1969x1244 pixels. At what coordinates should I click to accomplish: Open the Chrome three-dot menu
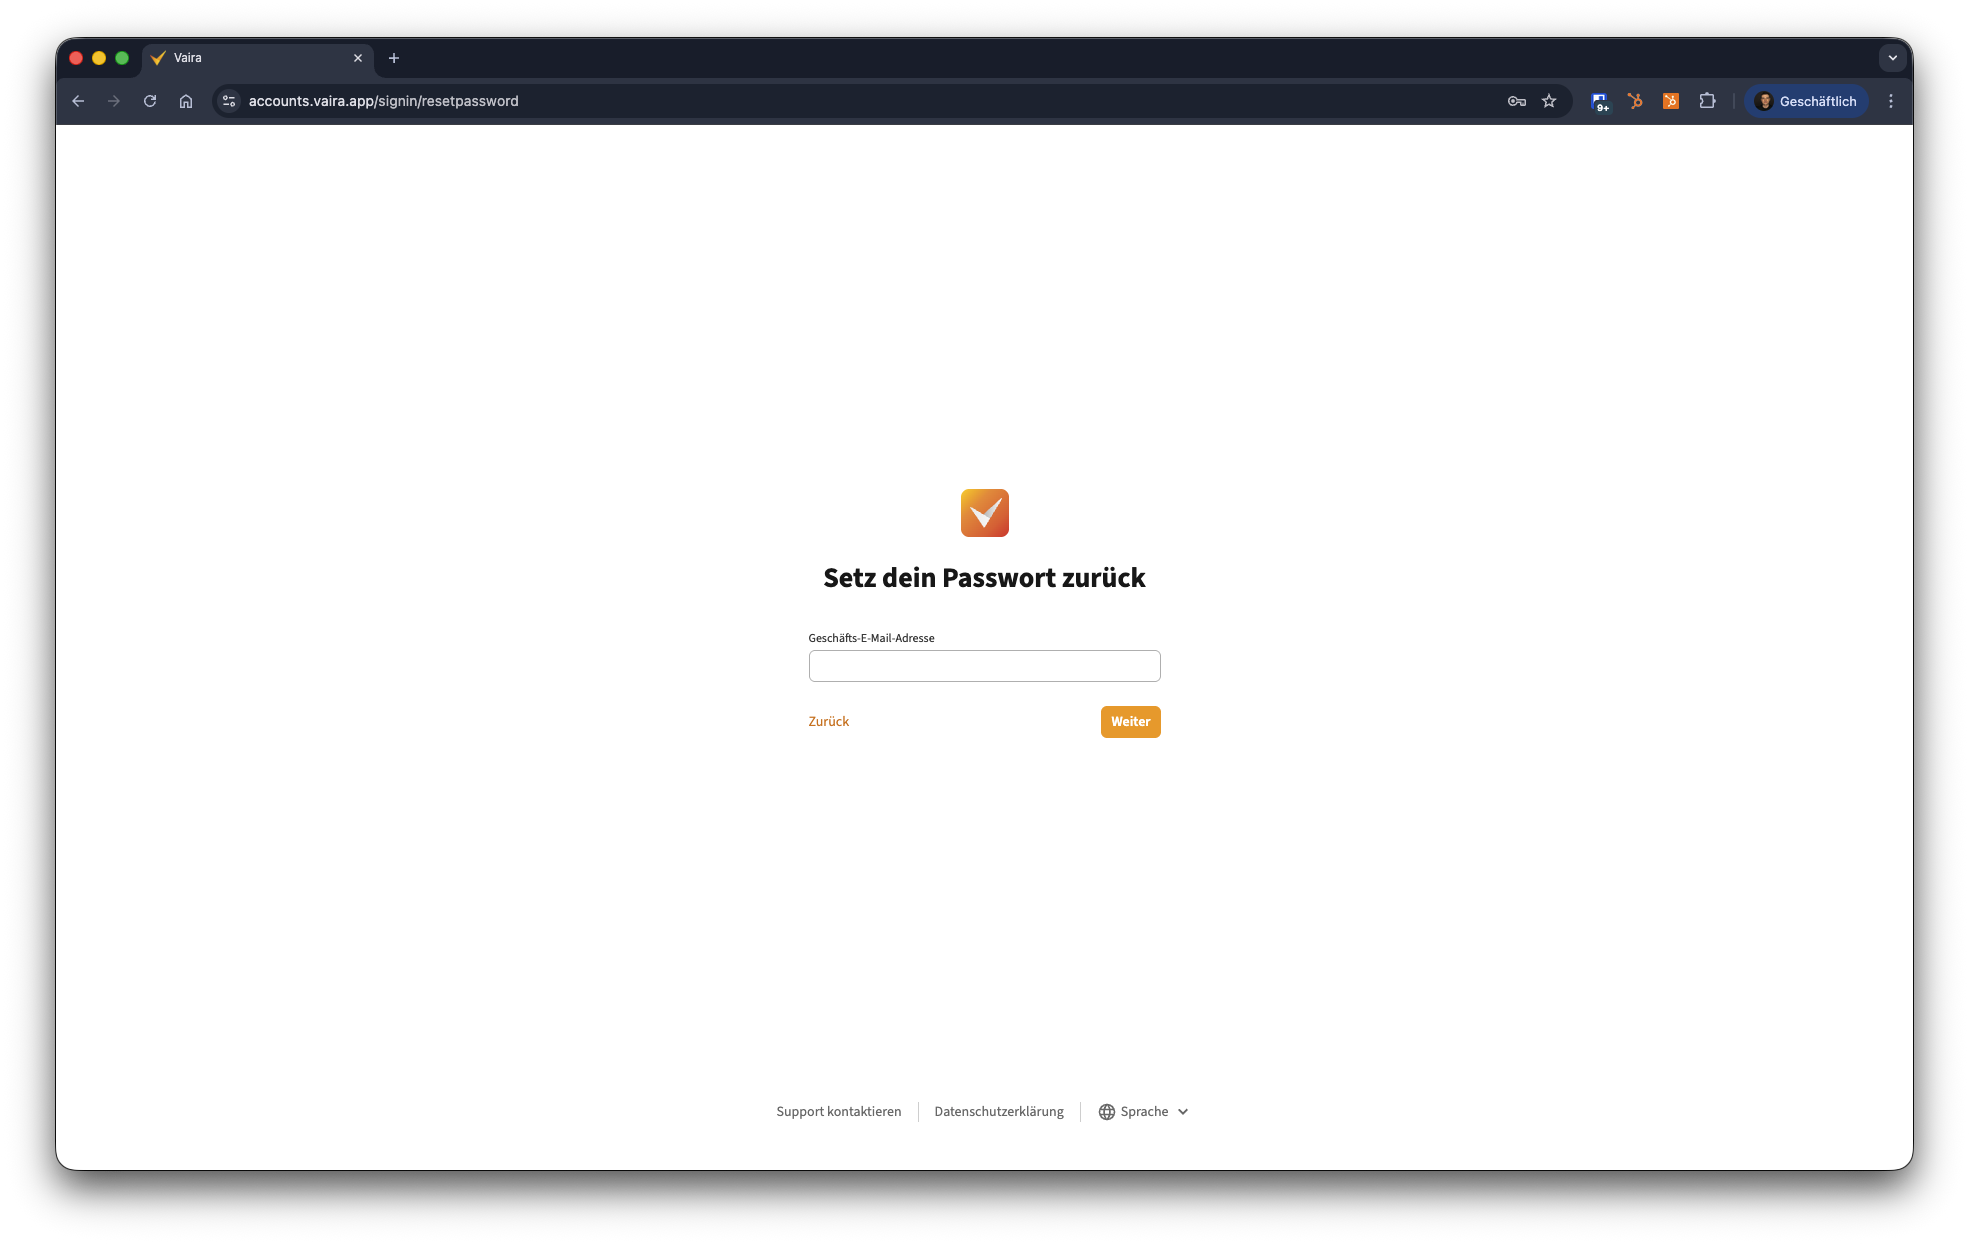pyautogui.click(x=1890, y=101)
